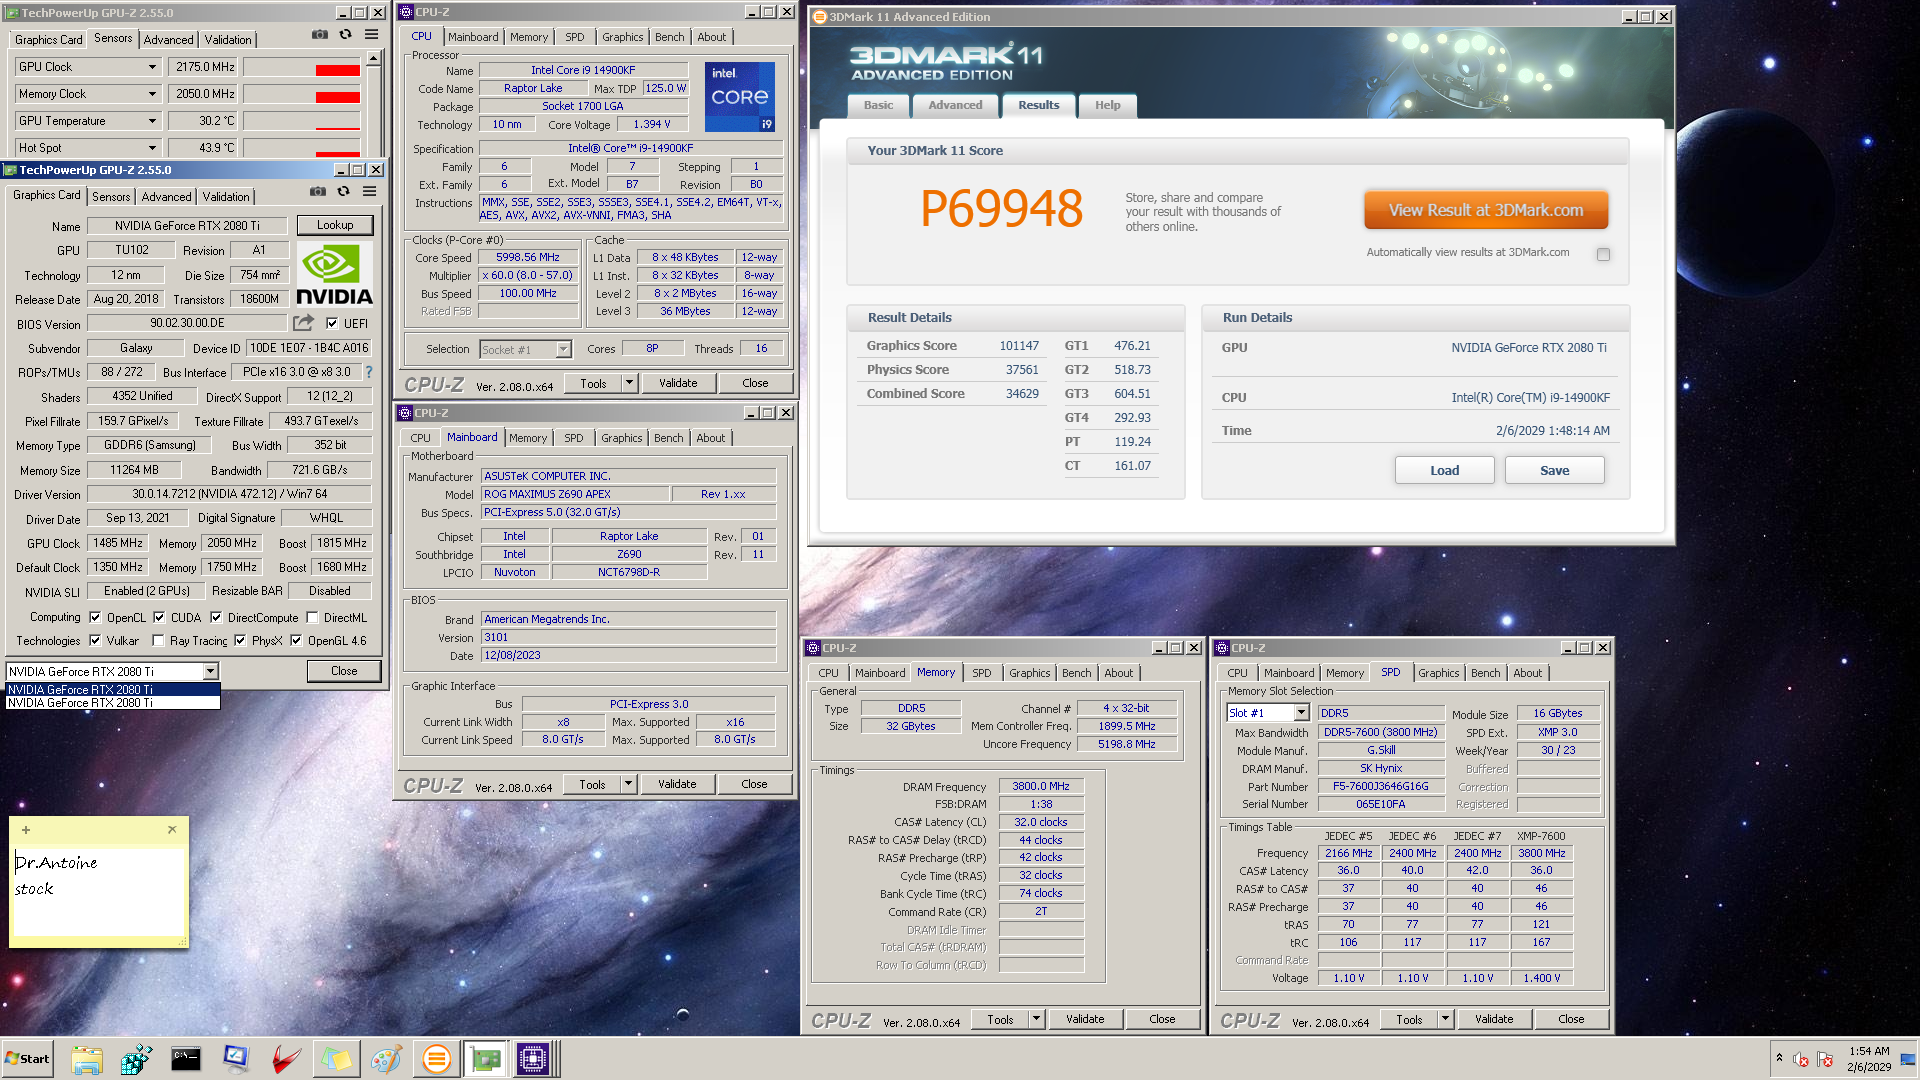The height and width of the screenshot is (1080, 1920).
Task: Open Windows Explorer folder from taskbar
Action: (x=87, y=1059)
